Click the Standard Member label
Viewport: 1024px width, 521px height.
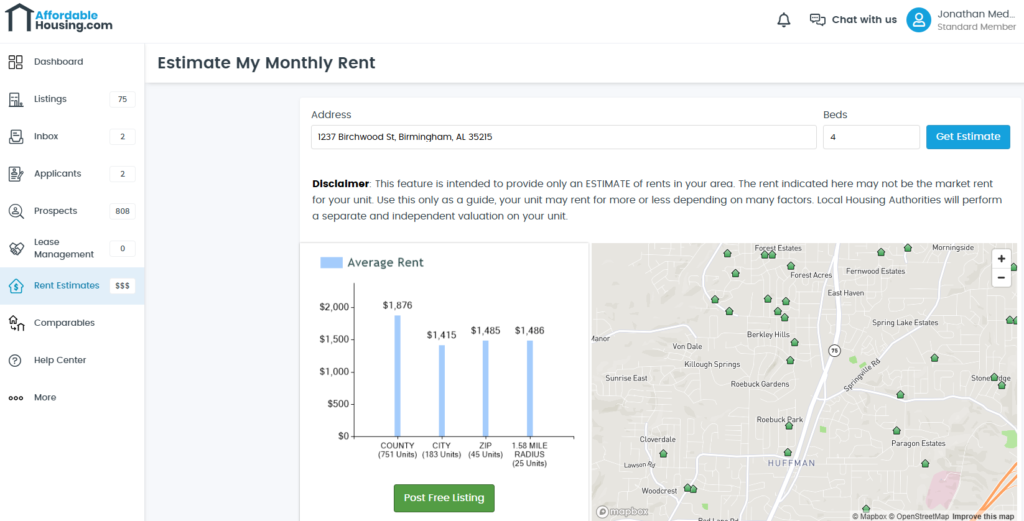(976, 27)
